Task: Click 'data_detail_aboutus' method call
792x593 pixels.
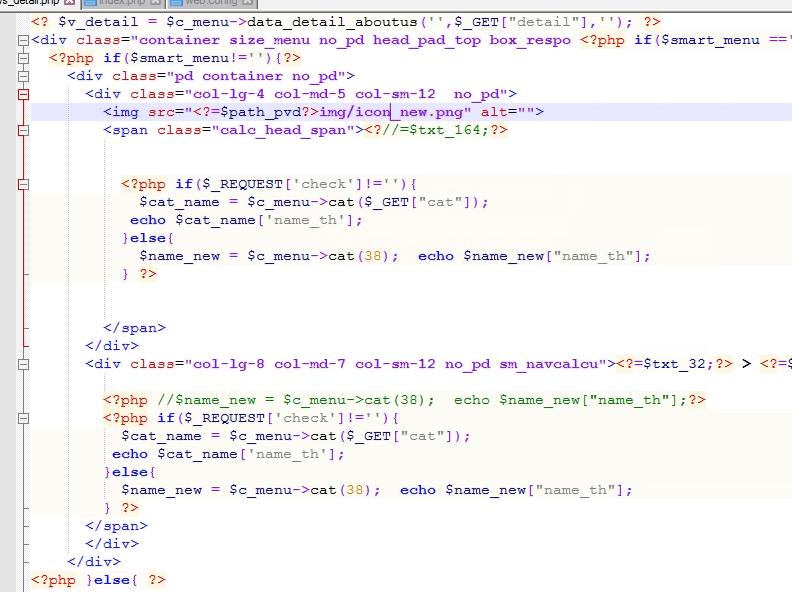Action: pyautogui.click(x=332, y=22)
